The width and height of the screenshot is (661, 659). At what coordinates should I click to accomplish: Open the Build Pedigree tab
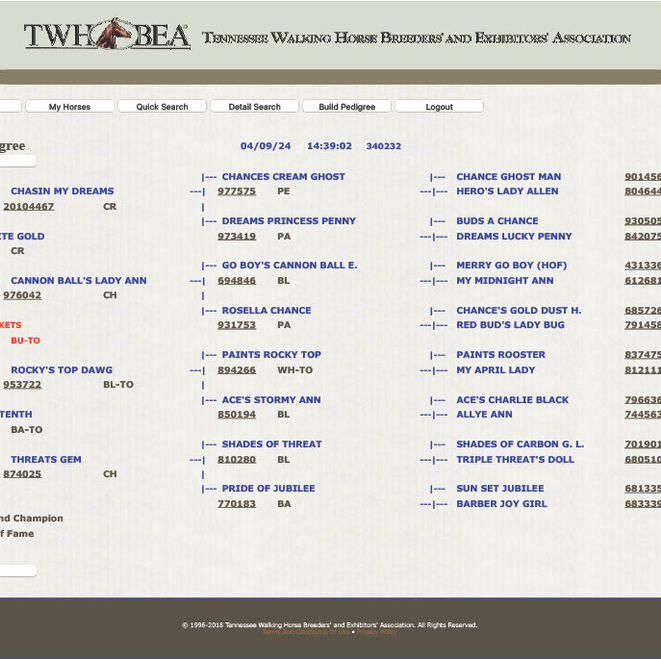click(x=347, y=107)
